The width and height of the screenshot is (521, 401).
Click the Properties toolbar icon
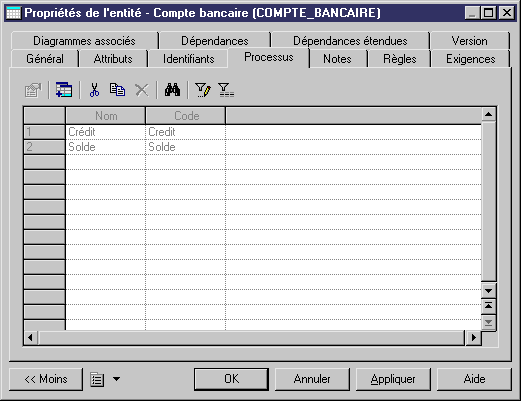33,90
